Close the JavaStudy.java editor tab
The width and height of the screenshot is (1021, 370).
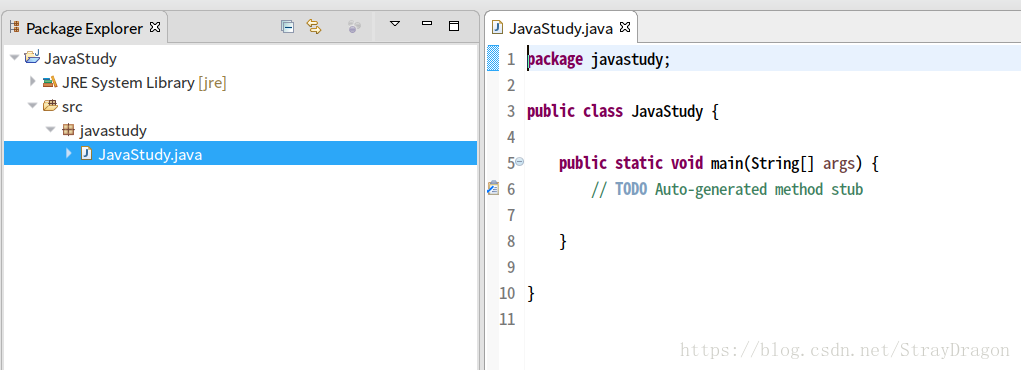[625, 27]
